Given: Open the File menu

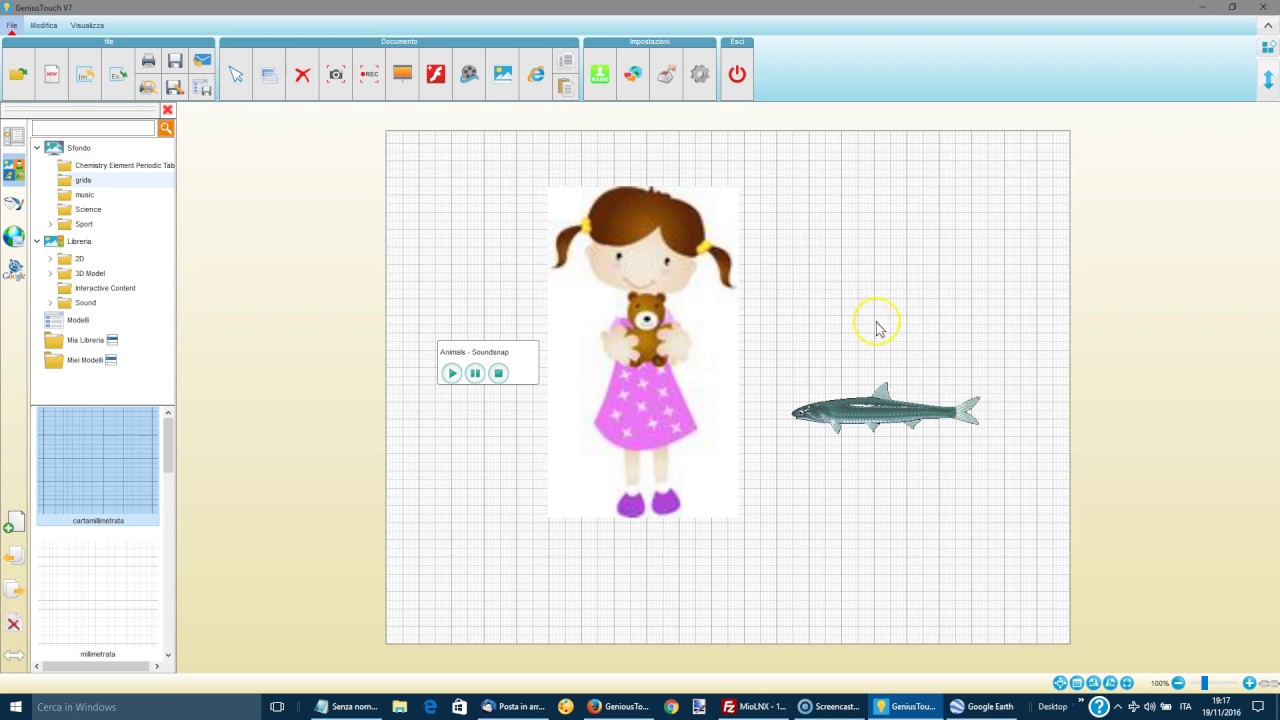Looking at the screenshot, I should point(12,25).
